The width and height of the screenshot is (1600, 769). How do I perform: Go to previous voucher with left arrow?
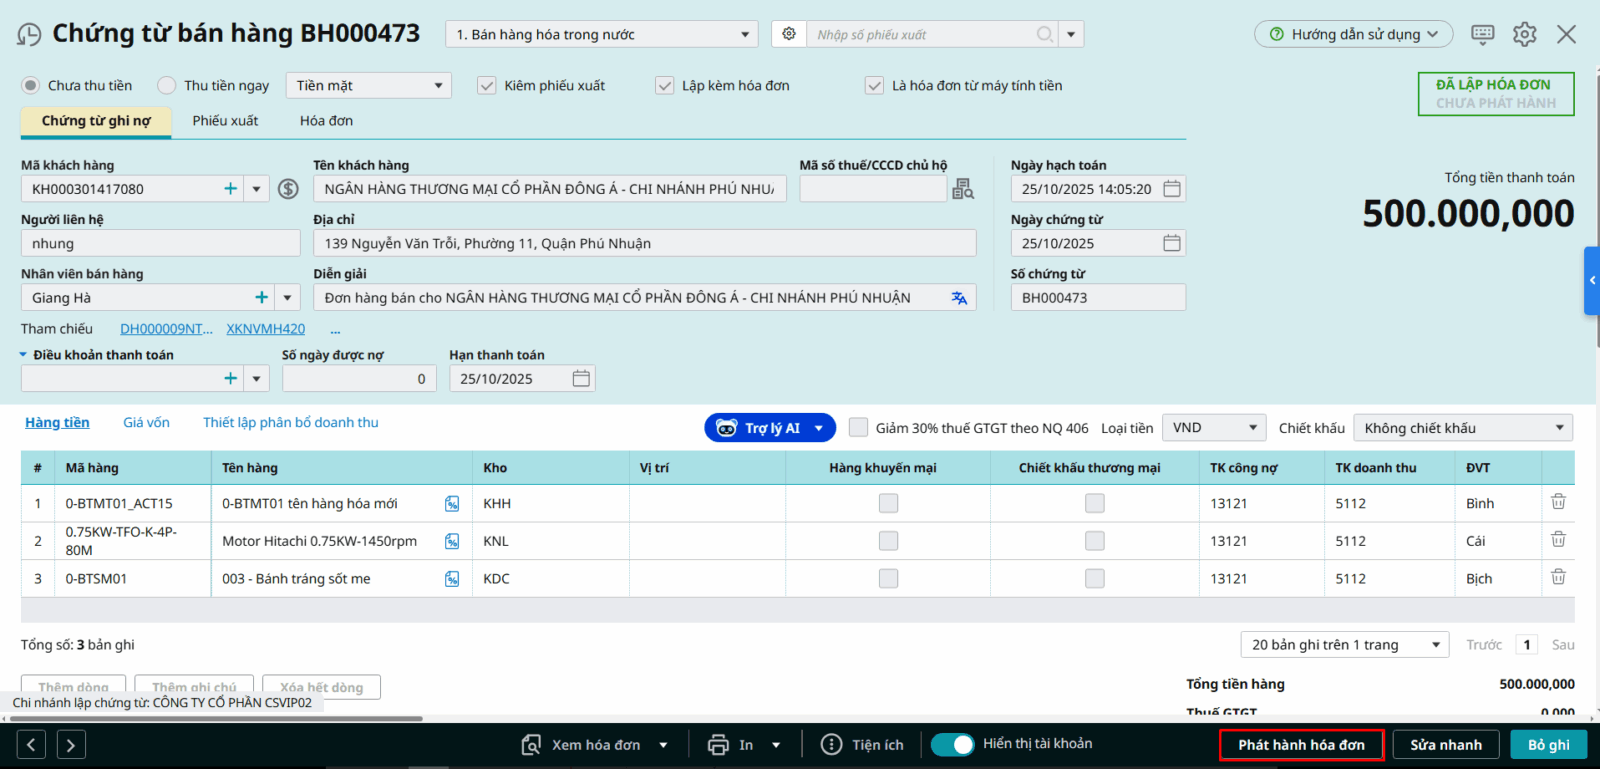[x=31, y=744]
